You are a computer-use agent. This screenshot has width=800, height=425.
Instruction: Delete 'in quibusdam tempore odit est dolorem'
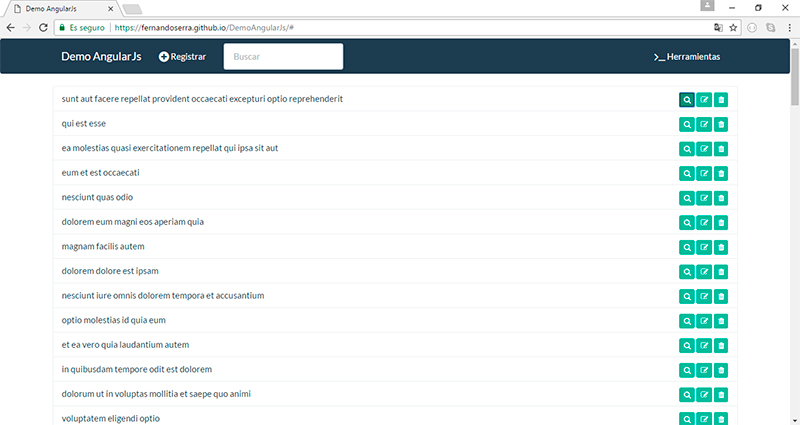pos(721,370)
